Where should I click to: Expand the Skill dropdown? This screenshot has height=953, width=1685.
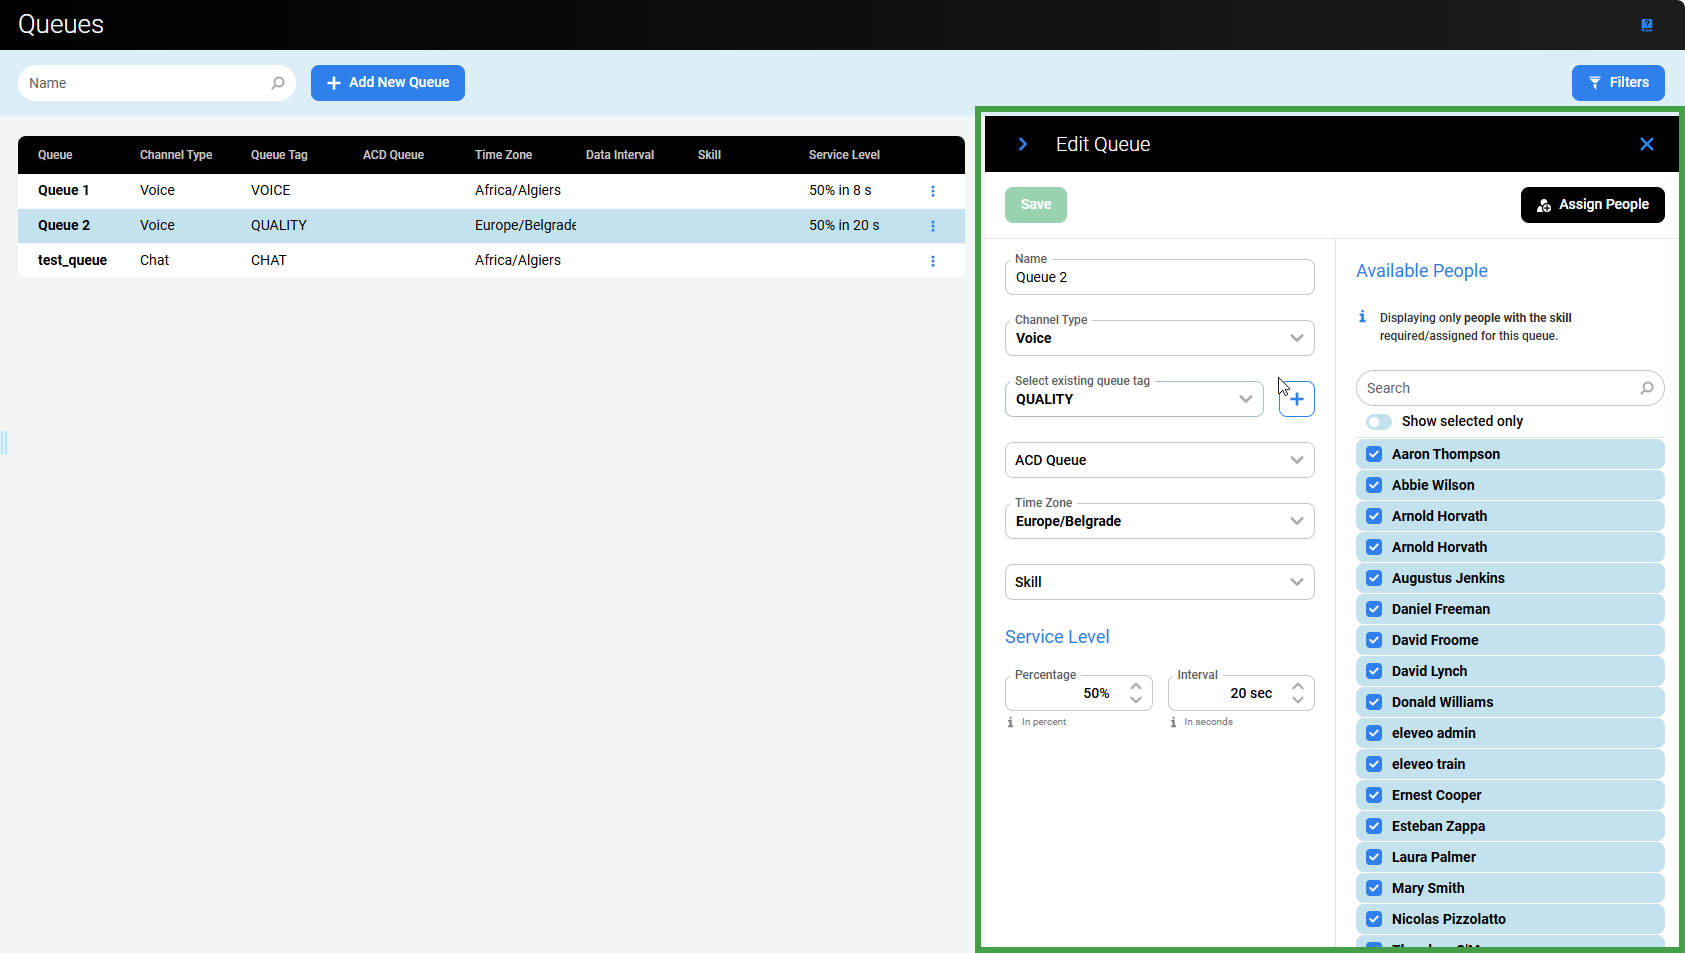point(1296,582)
